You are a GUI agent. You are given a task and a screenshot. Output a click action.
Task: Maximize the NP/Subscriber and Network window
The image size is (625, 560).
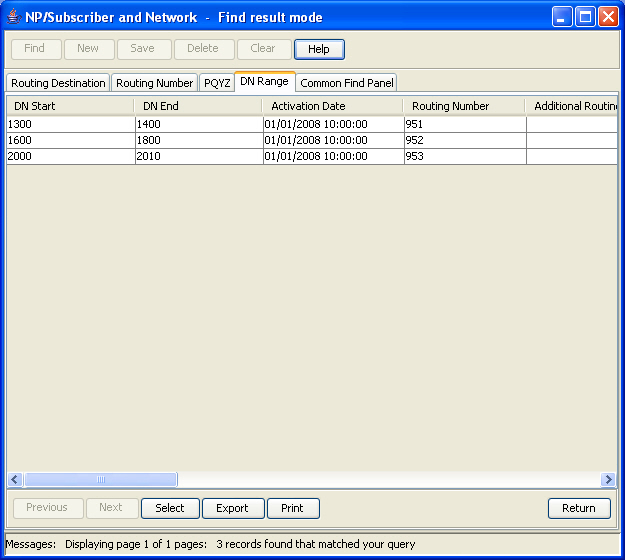pyautogui.click(x=585, y=17)
